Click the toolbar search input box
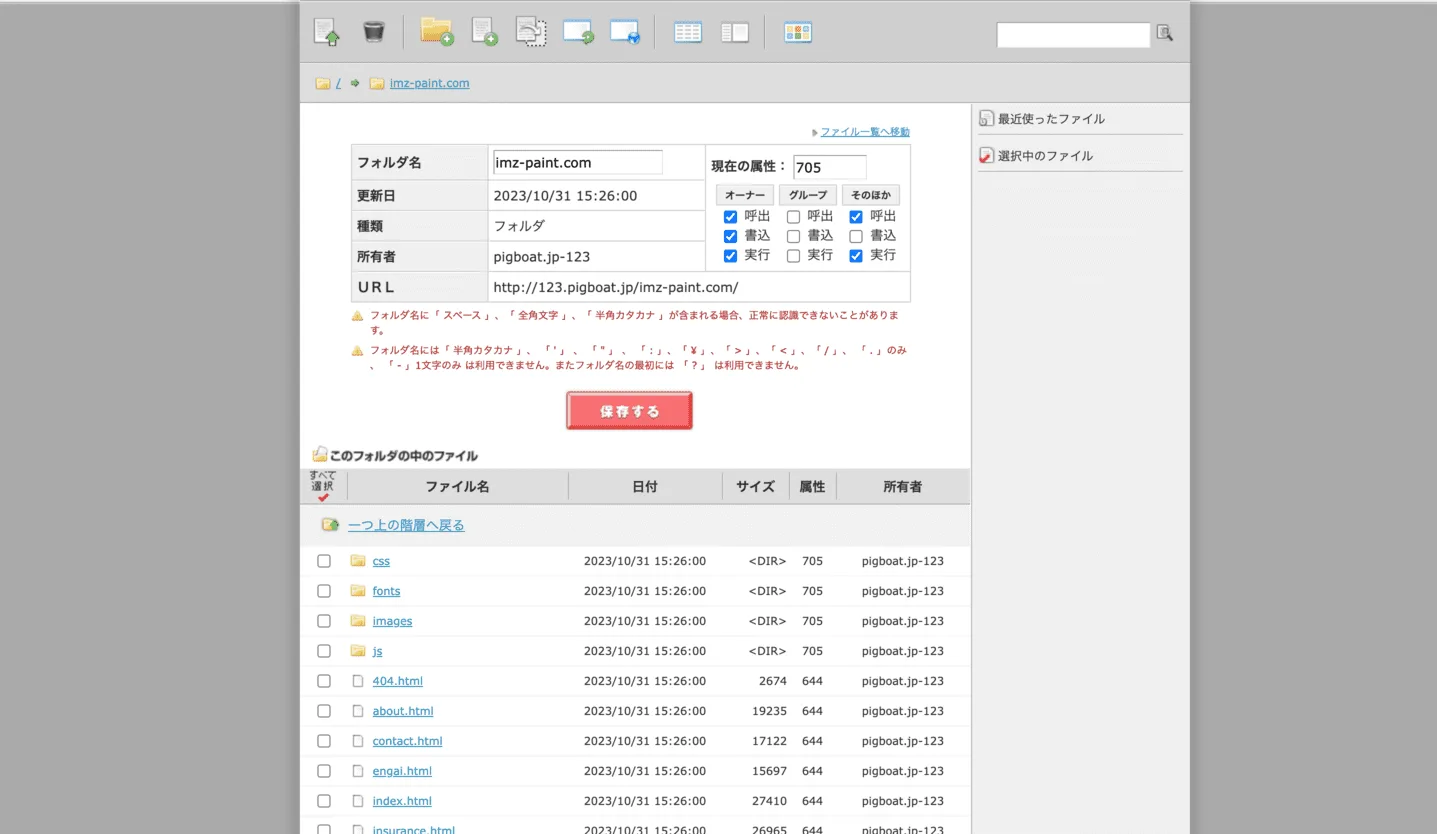The width and height of the screenshot is (1437, 834). 1073,34
